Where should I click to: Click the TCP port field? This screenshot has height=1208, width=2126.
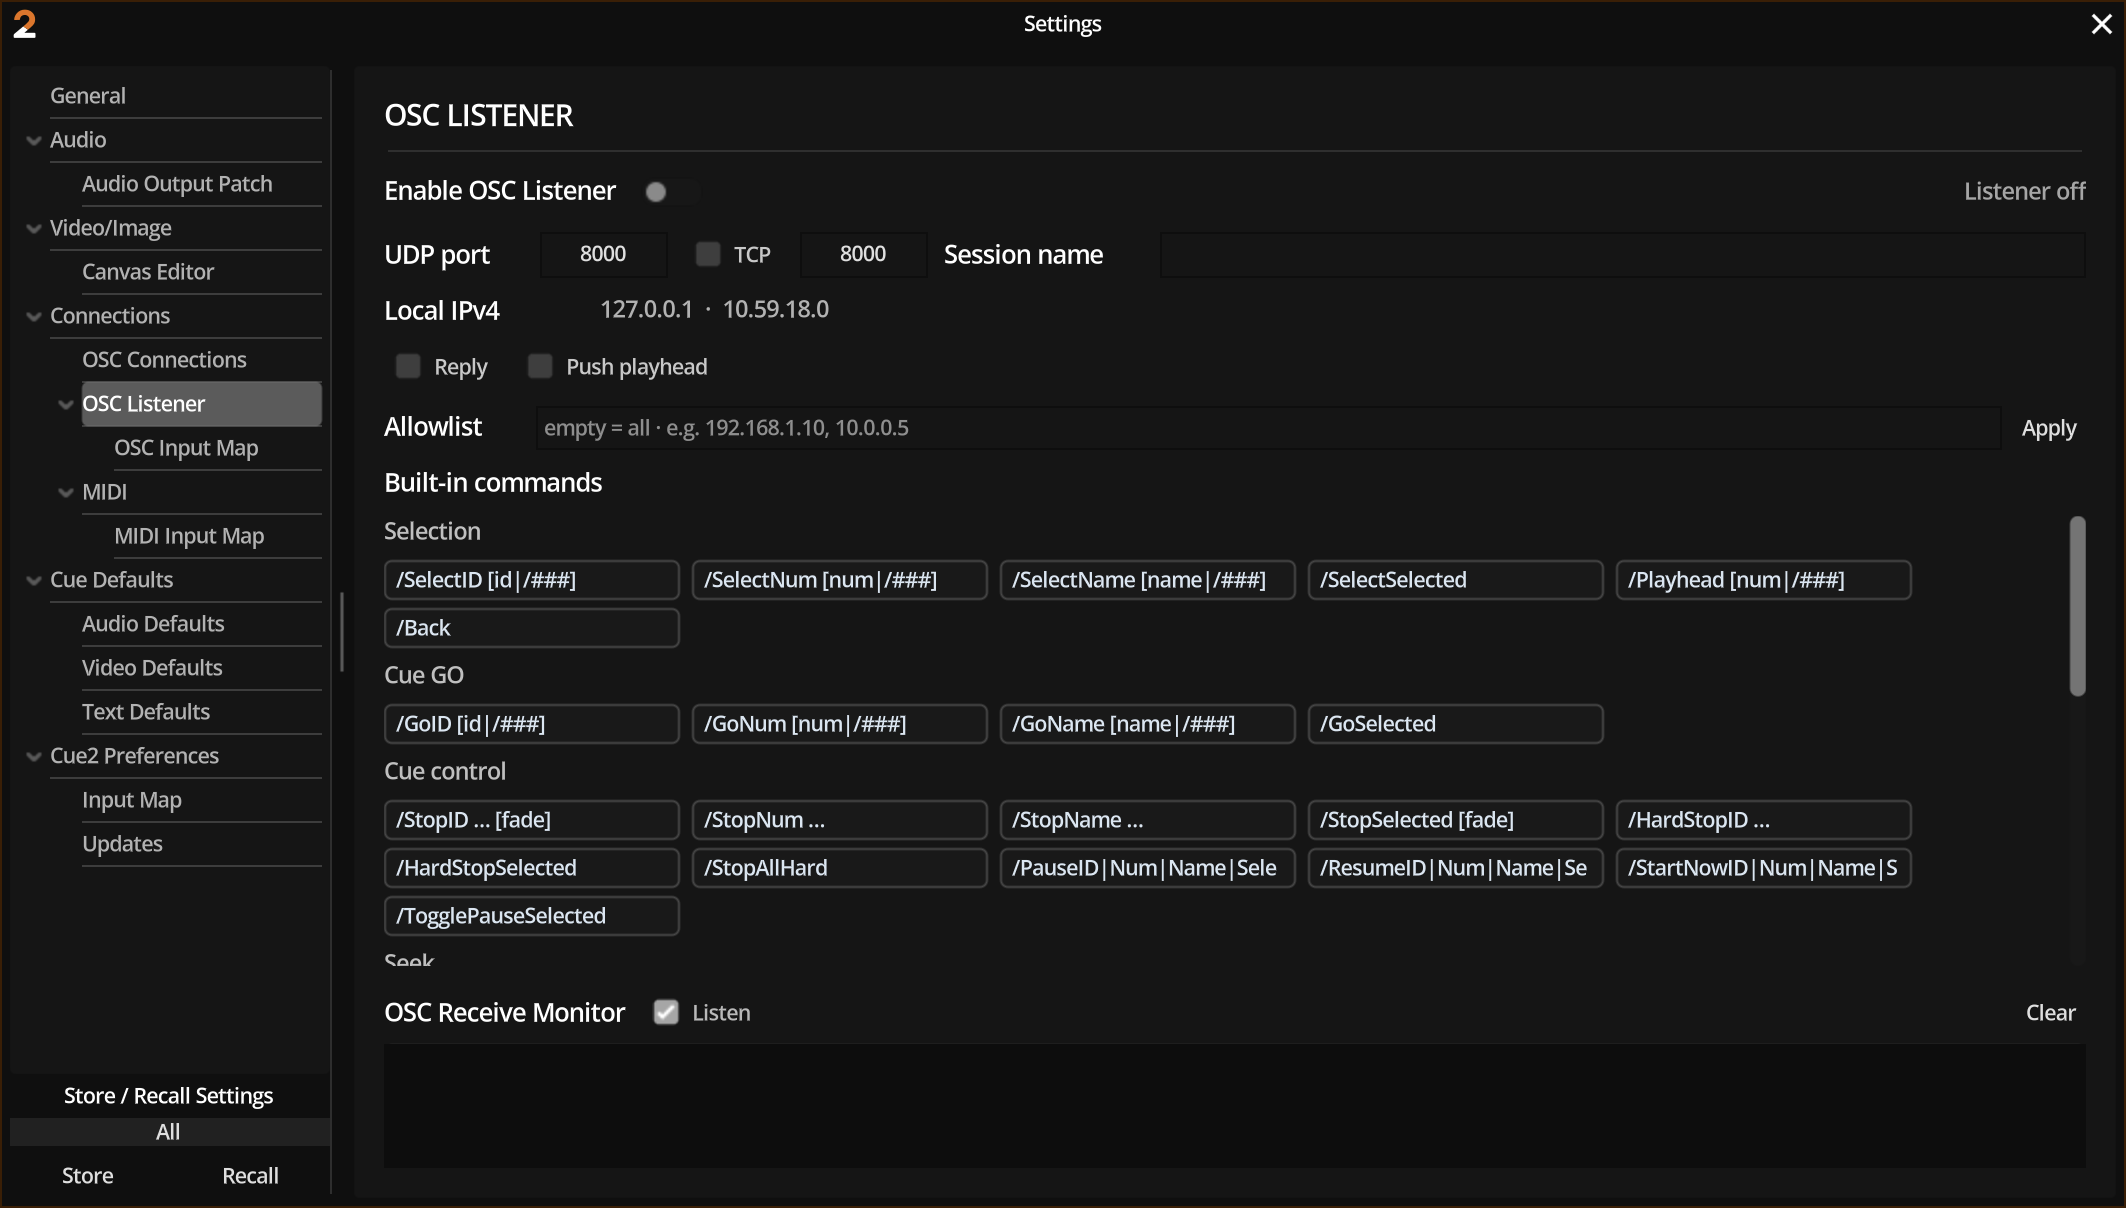point(863,254)
